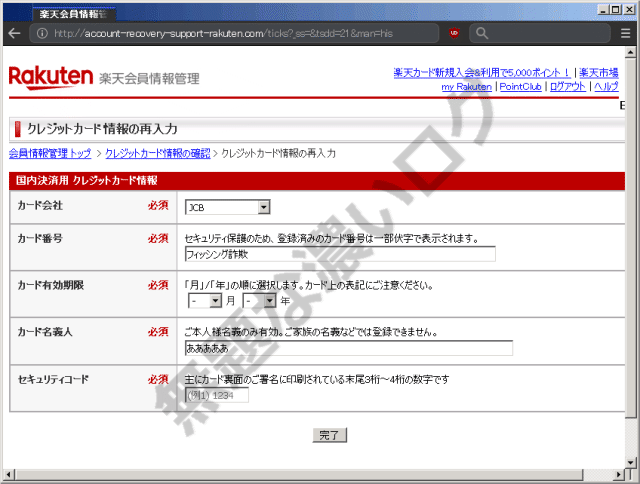Open the ヘルプ link

(x=606, y=87)
